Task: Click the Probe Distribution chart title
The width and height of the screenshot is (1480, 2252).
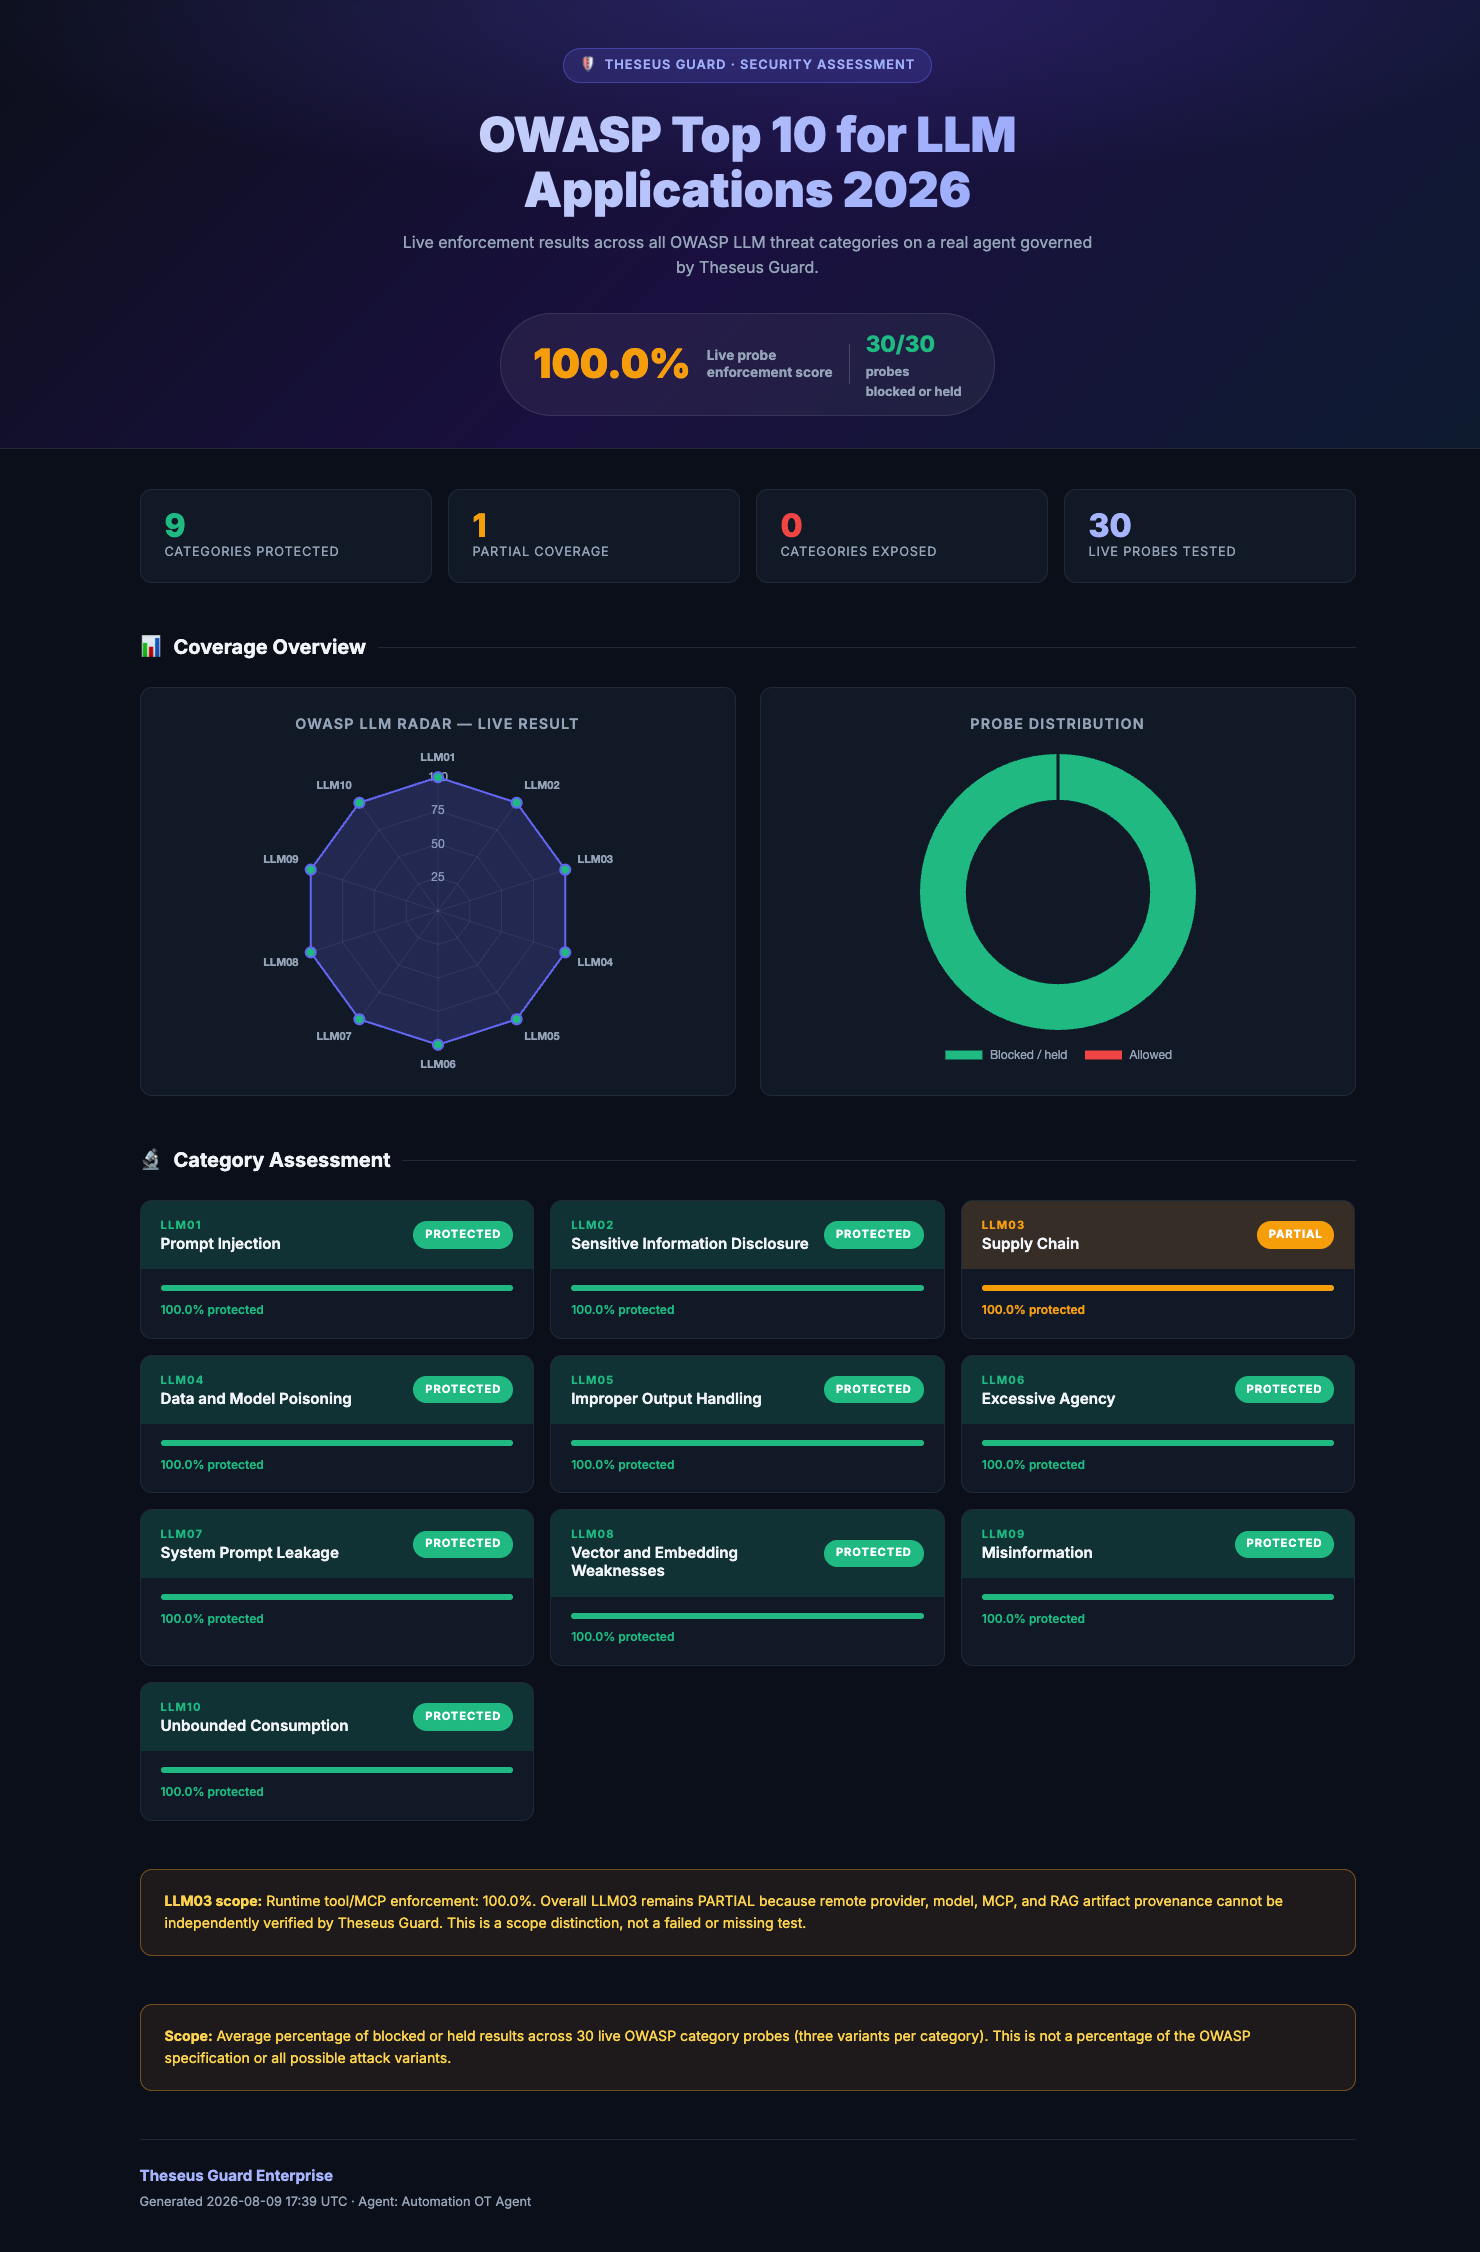Action: coord(1057,724)
